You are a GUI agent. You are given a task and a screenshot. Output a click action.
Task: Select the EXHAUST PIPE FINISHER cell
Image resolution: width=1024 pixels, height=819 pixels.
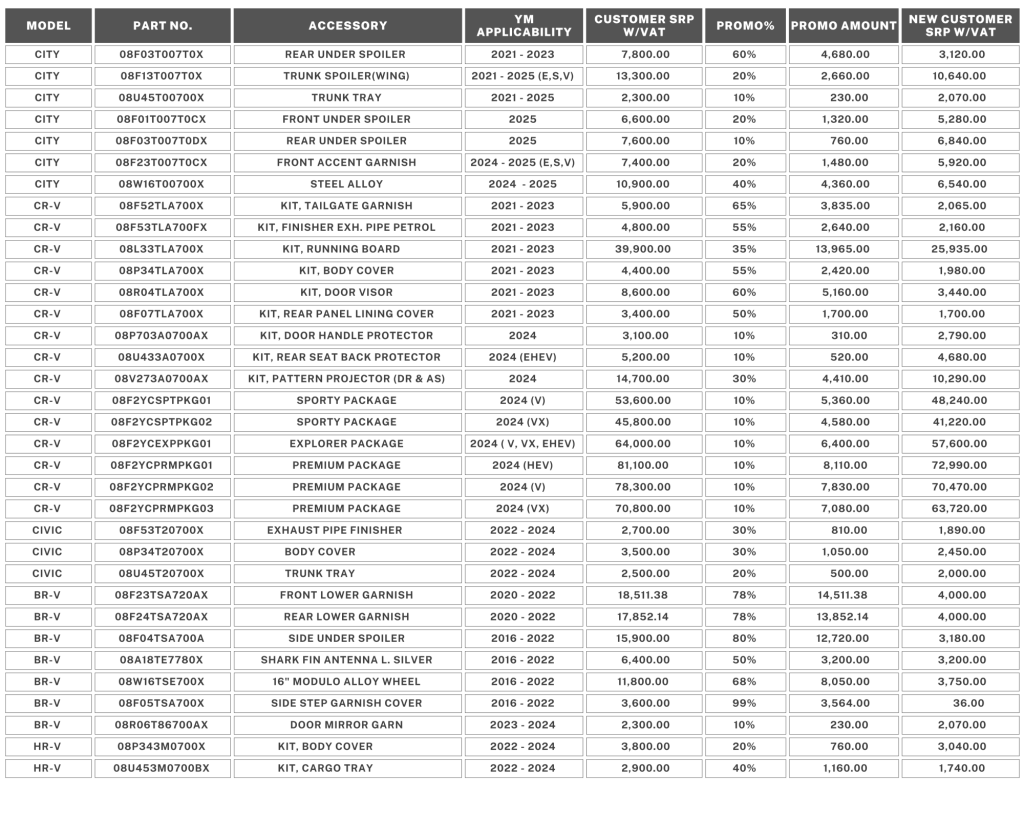[x=347, y=530]
